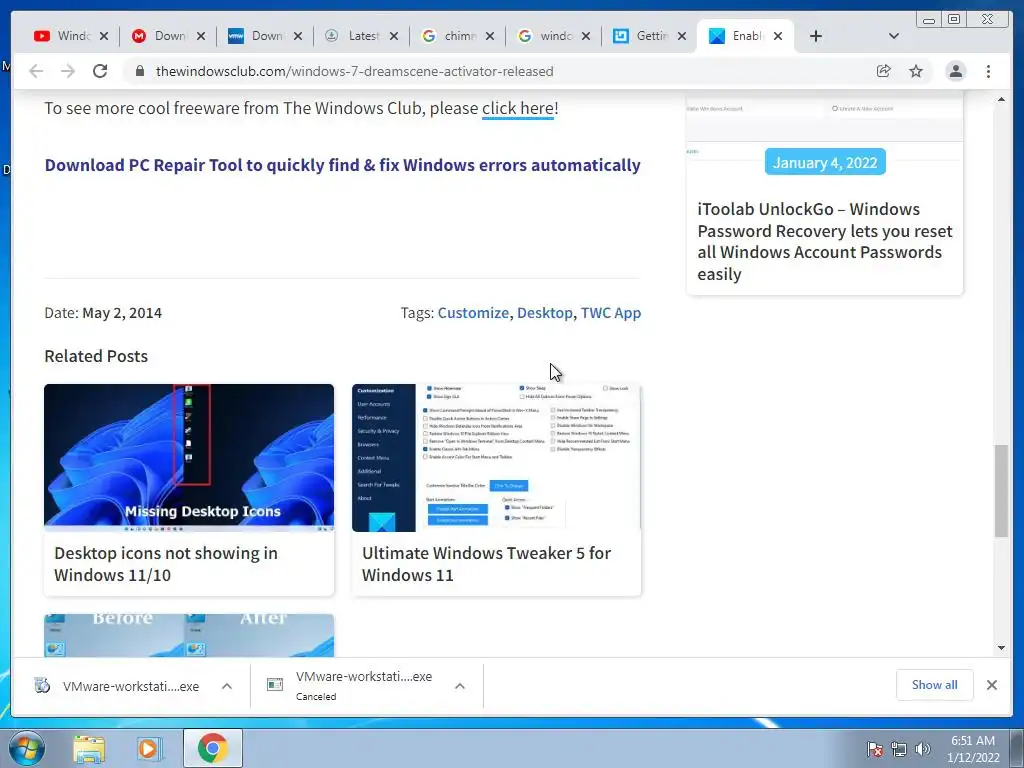The width and height of the screenshot is (1024, 768).
Task: Click the vertical scrollbar thumb
Action: (x=1001, y=490)
